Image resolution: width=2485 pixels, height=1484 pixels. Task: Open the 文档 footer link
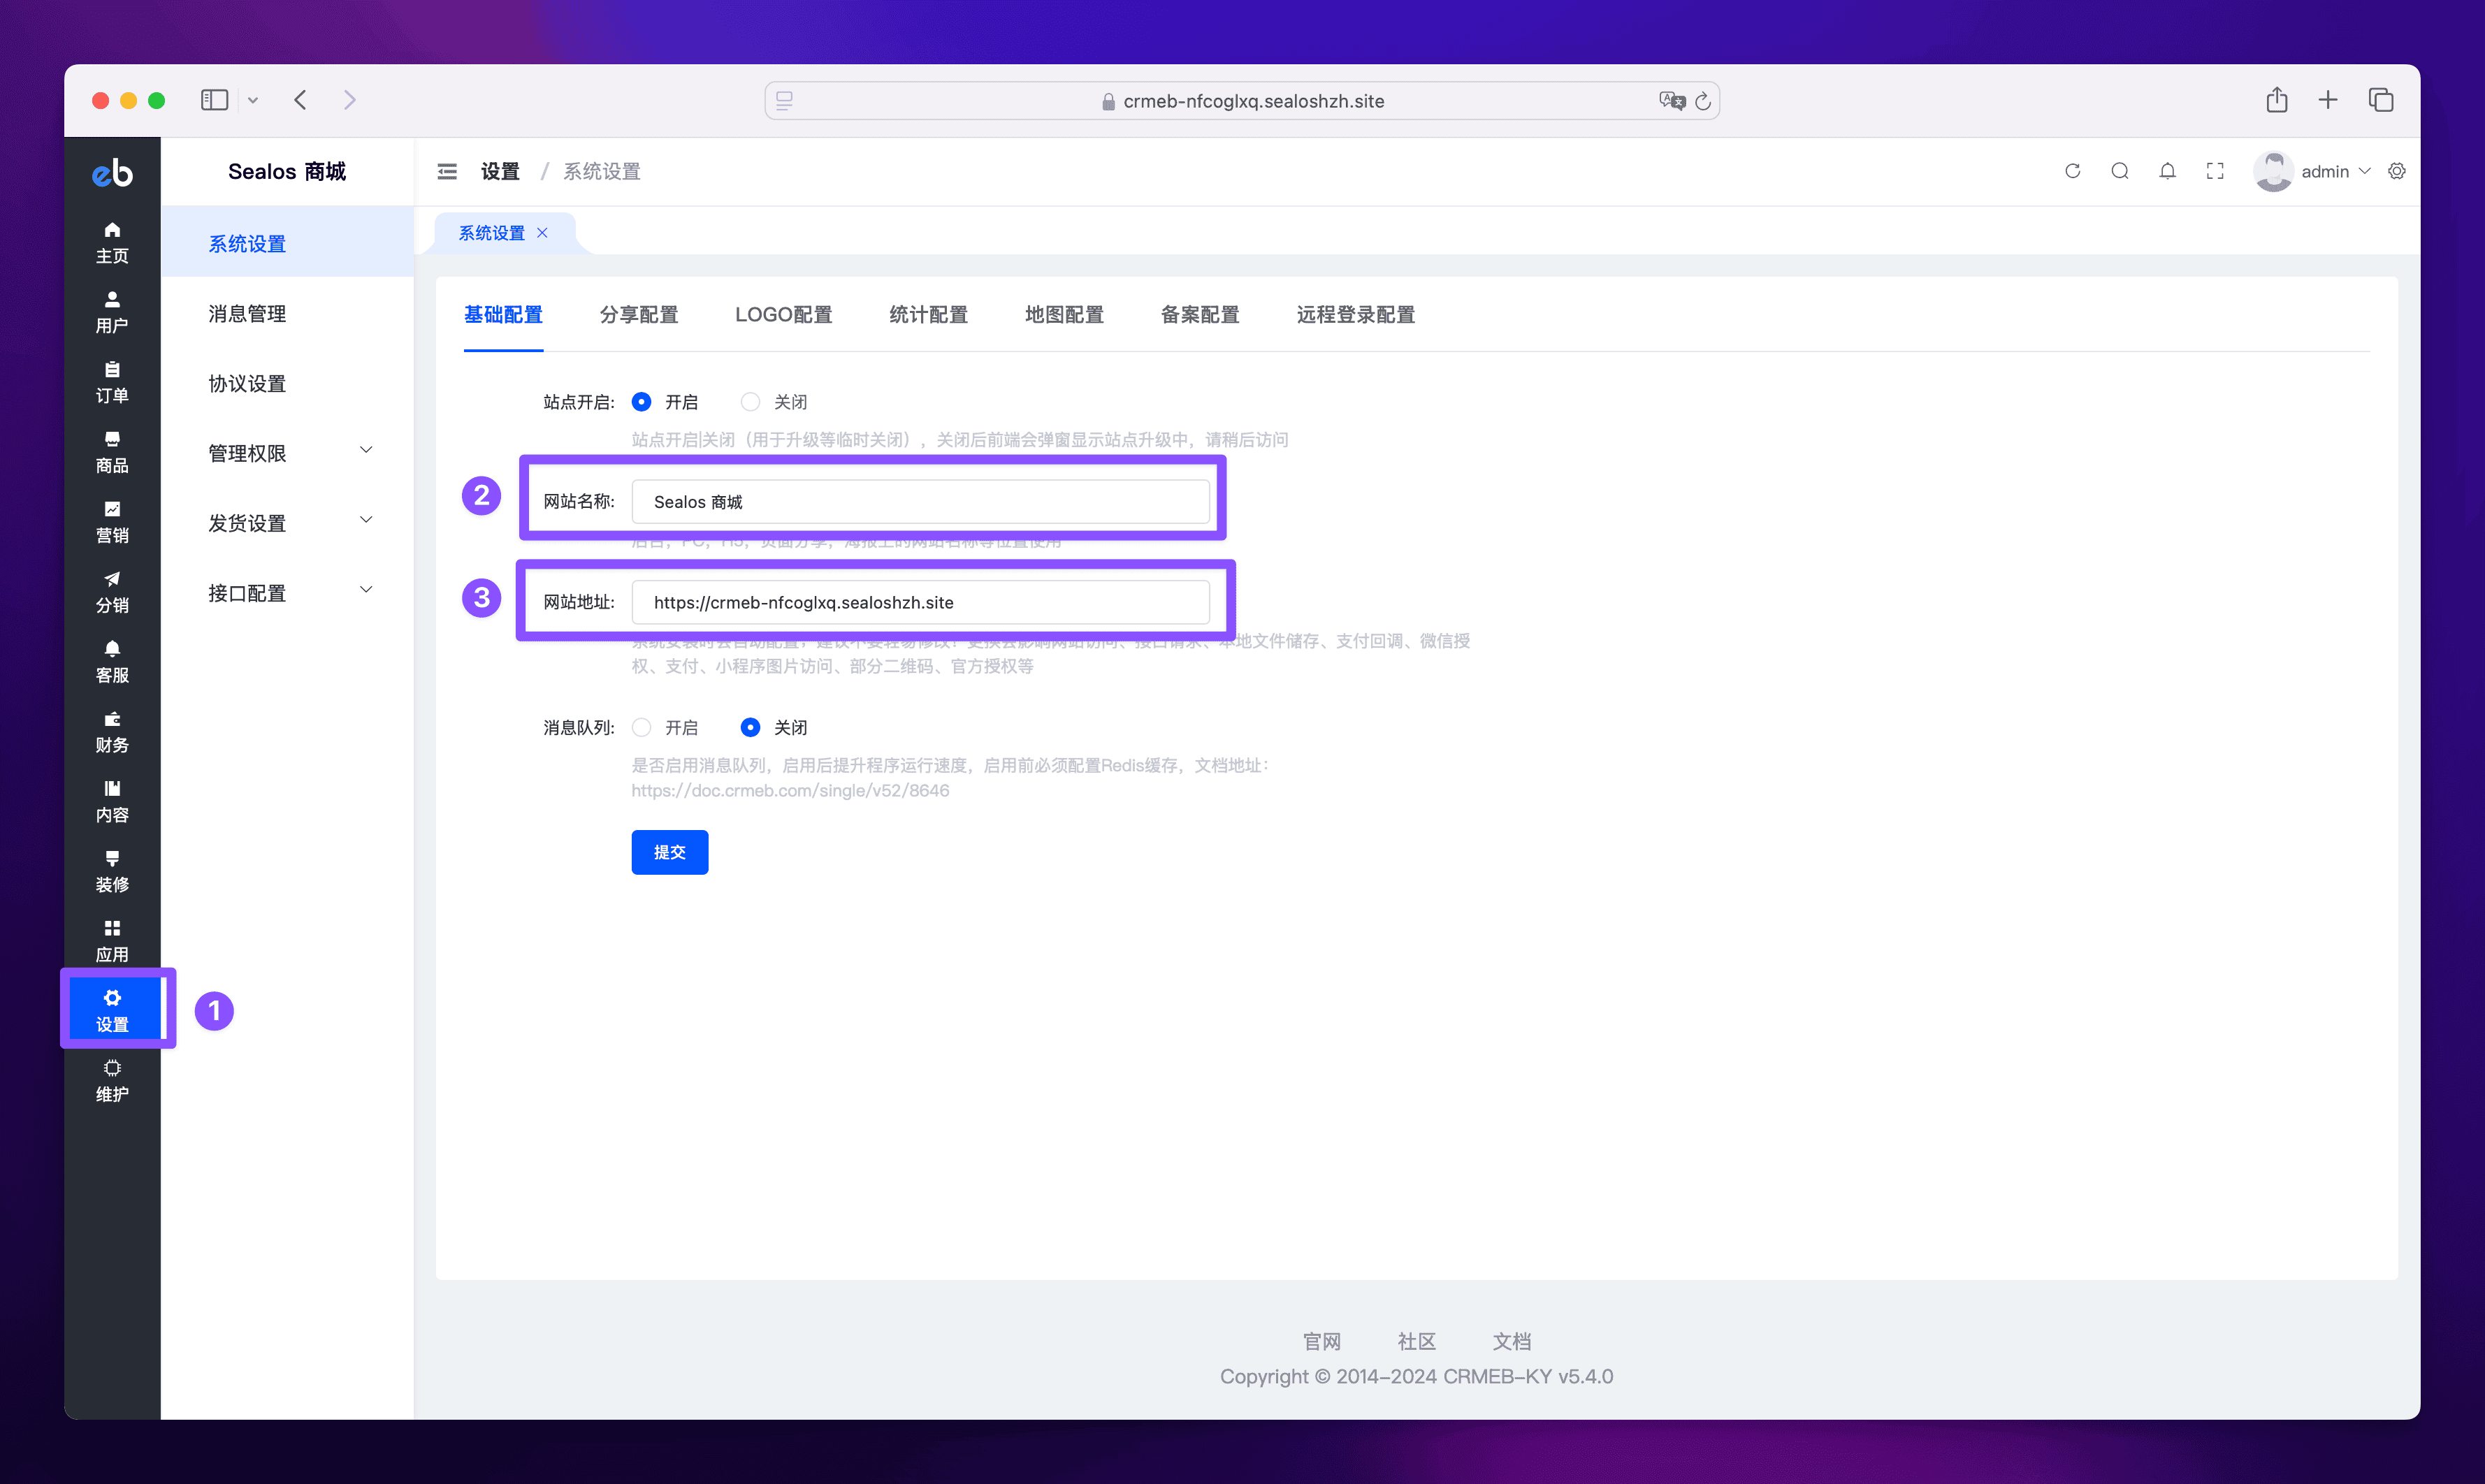tap(1511, 1341)
